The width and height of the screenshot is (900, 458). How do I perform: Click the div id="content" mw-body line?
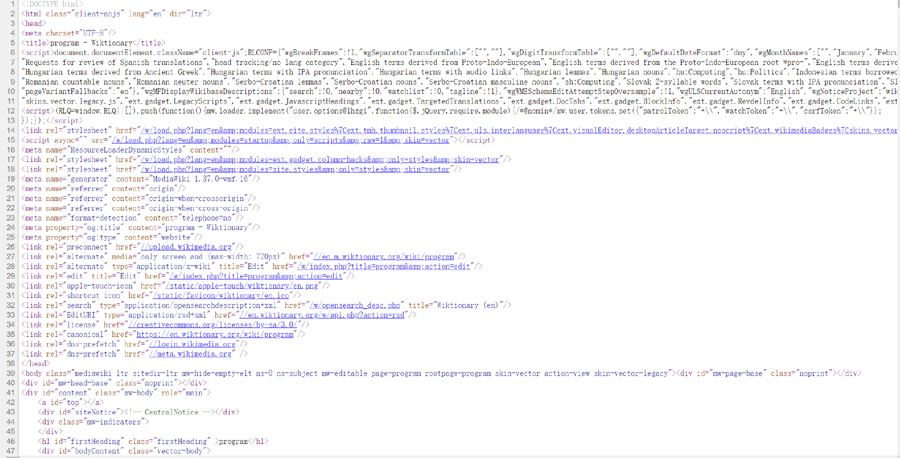116,393
